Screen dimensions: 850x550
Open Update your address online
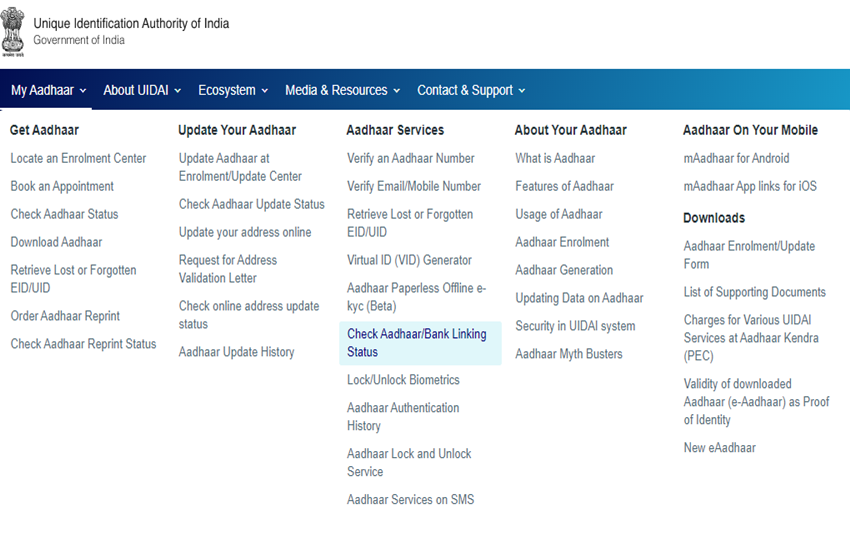tap(245, 232)
